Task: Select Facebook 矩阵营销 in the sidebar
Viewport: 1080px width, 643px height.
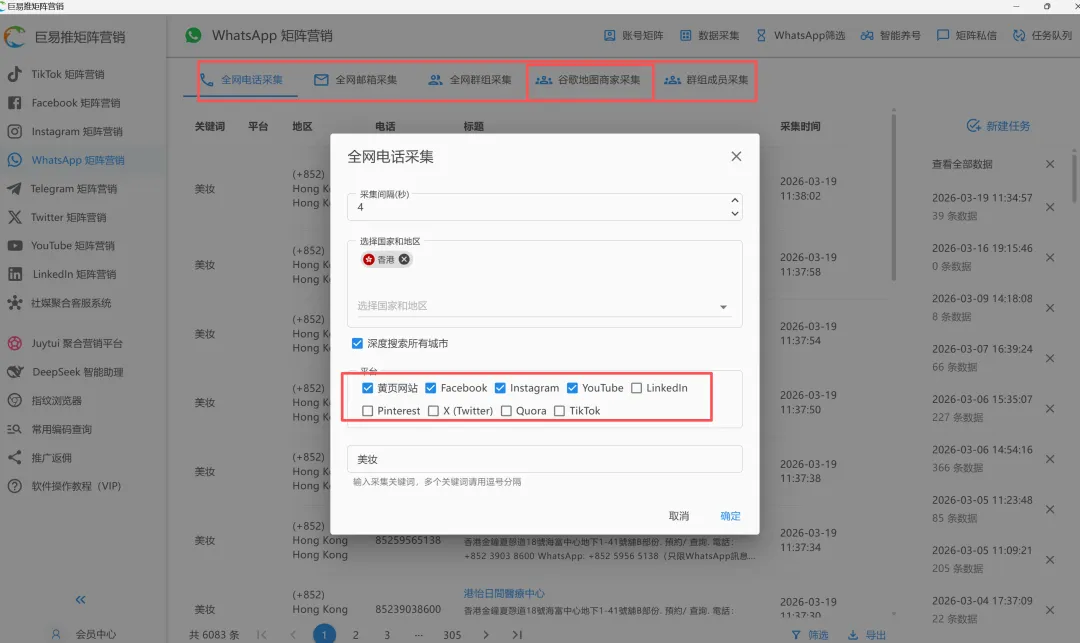Action: coord(73,102)
